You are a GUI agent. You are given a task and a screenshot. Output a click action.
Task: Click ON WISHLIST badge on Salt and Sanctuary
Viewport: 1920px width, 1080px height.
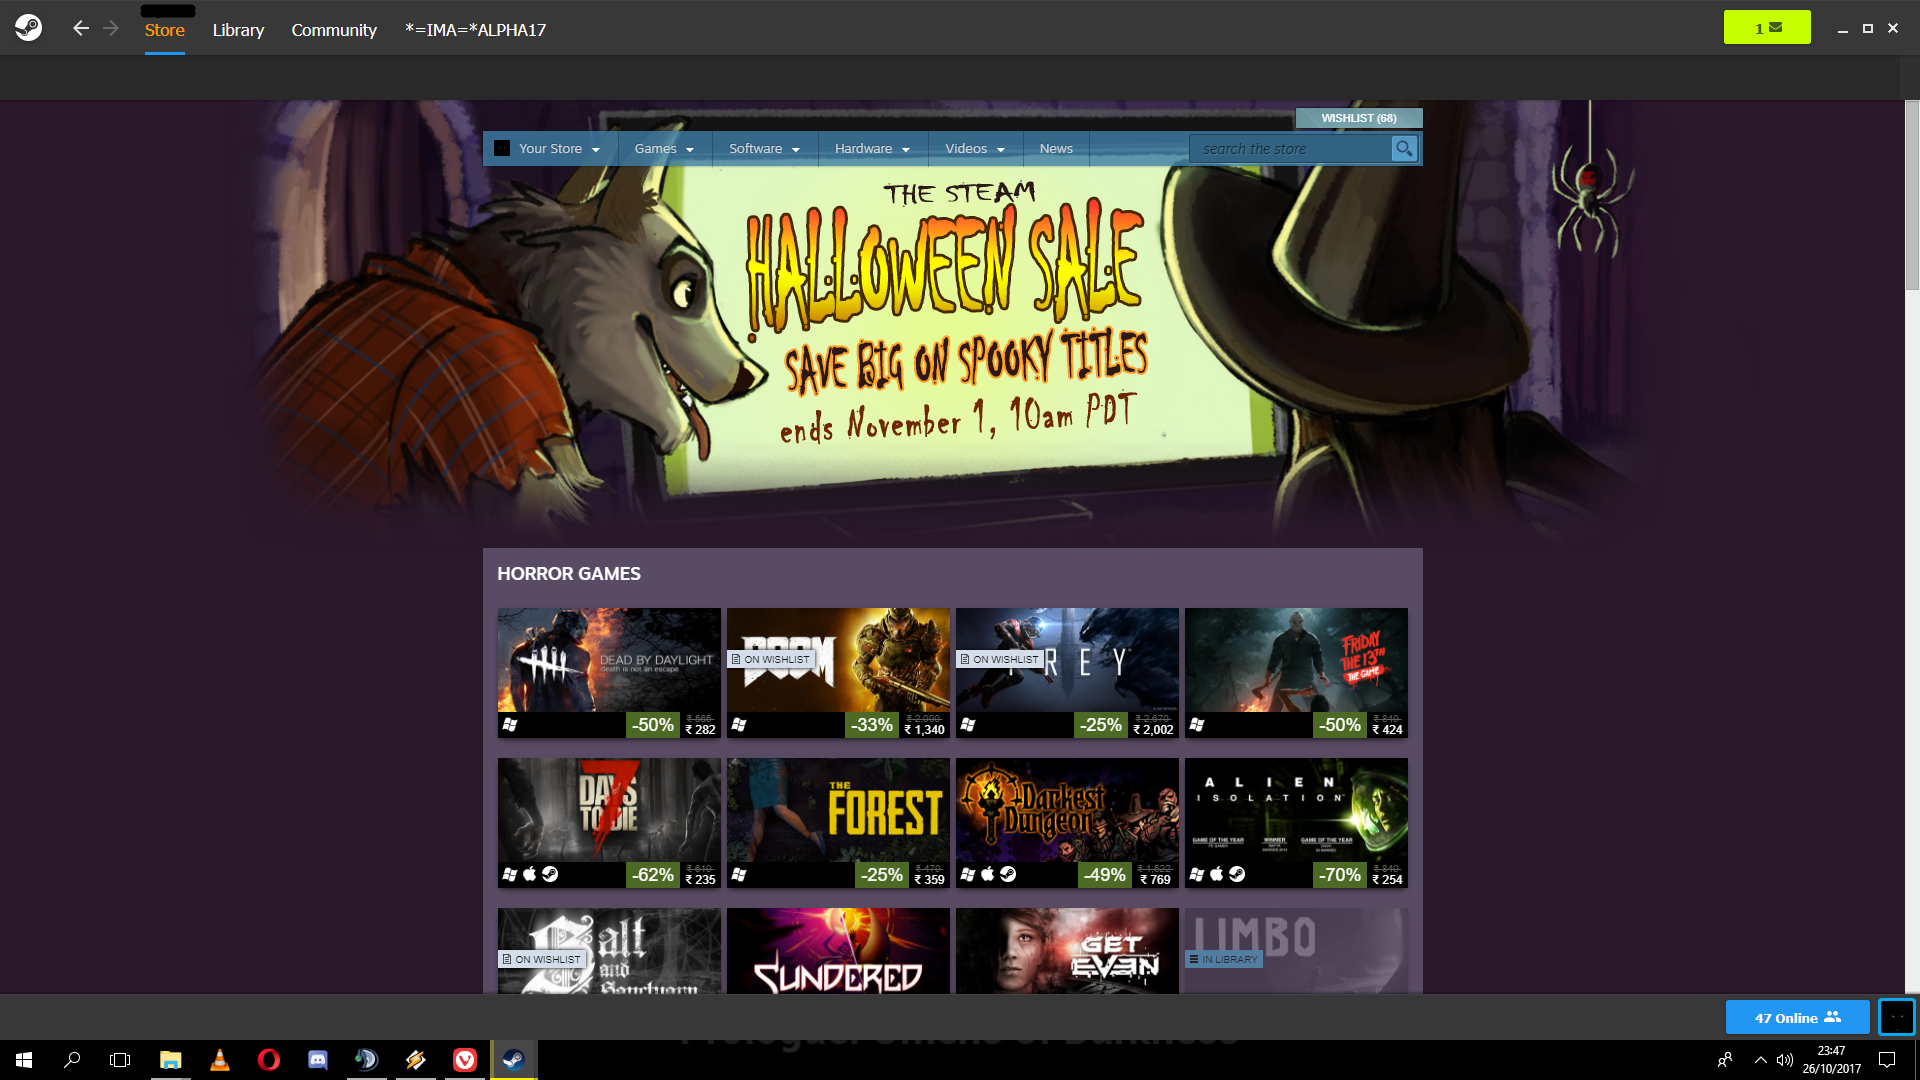pyautogui.click(x=541, y=959)
